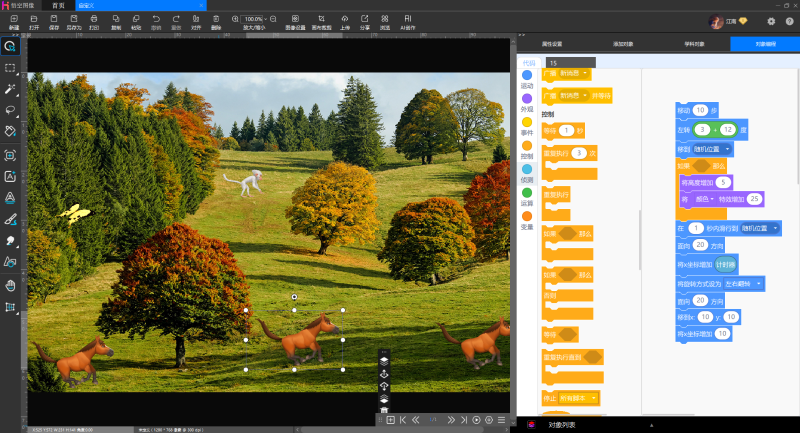The height and width of the screenshot is (433, 800).
Task: Switch to the 添加对象 tab
Action: pos(623,44)
